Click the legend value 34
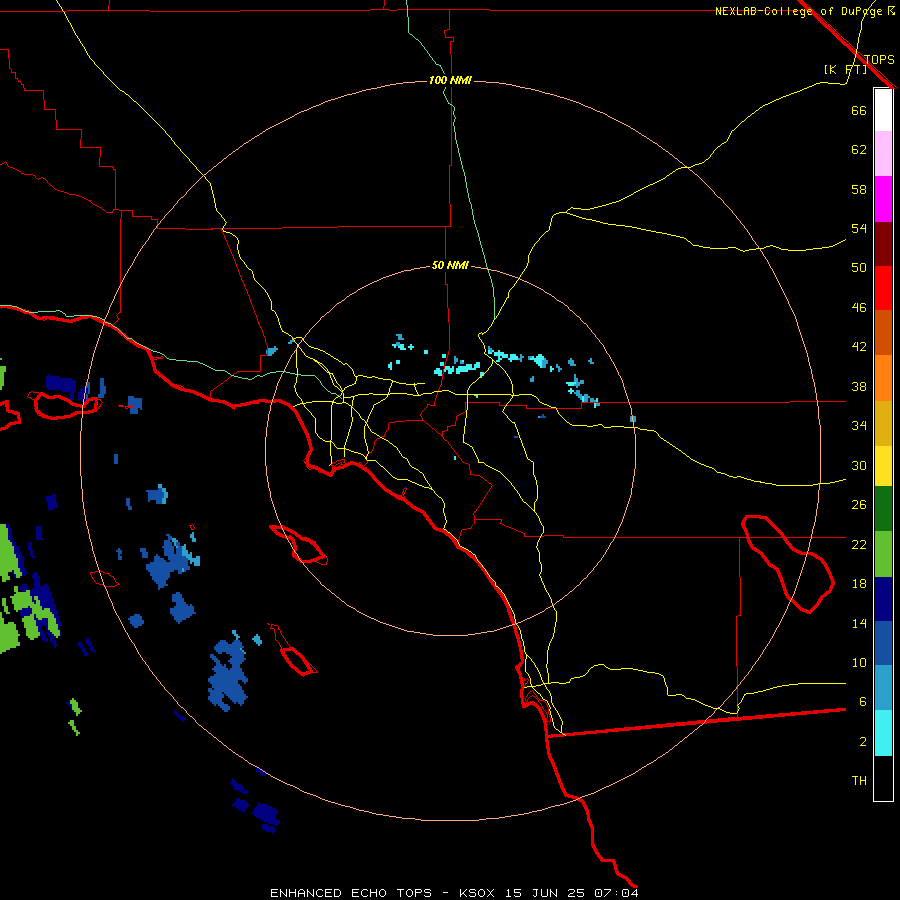Viewport: 900px width, 900px height. tap(859, 426)
